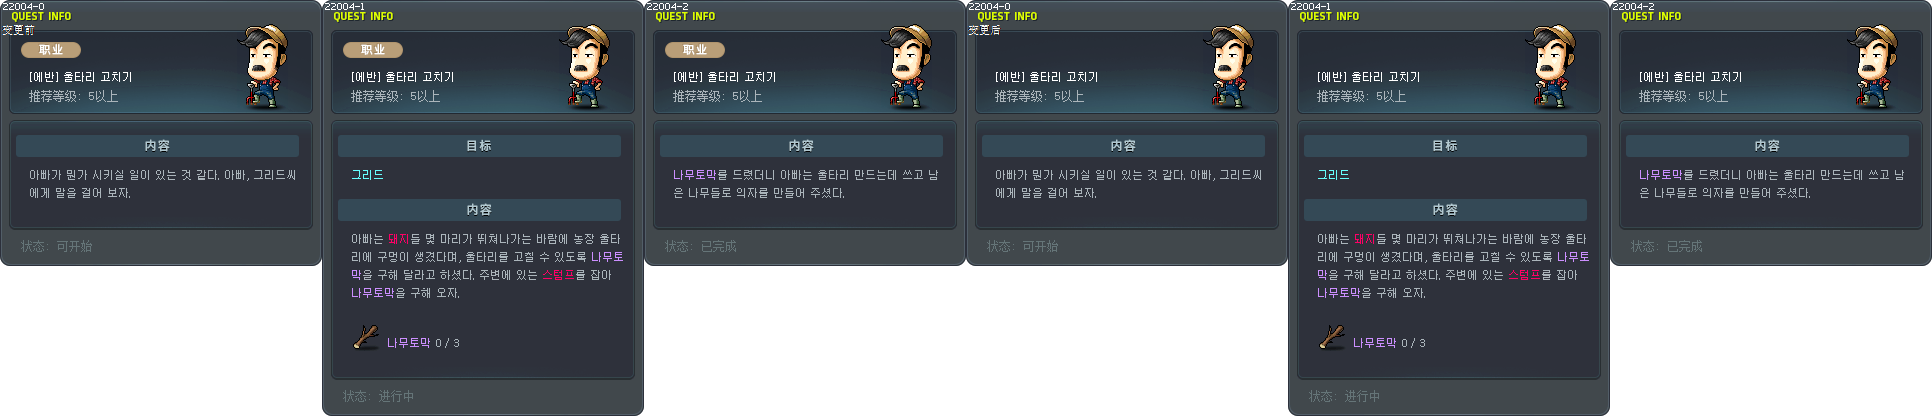The image size is (1932, 416).
Task: Click the 职业 badge in the 变更前 panel
Action: [51, 50]
